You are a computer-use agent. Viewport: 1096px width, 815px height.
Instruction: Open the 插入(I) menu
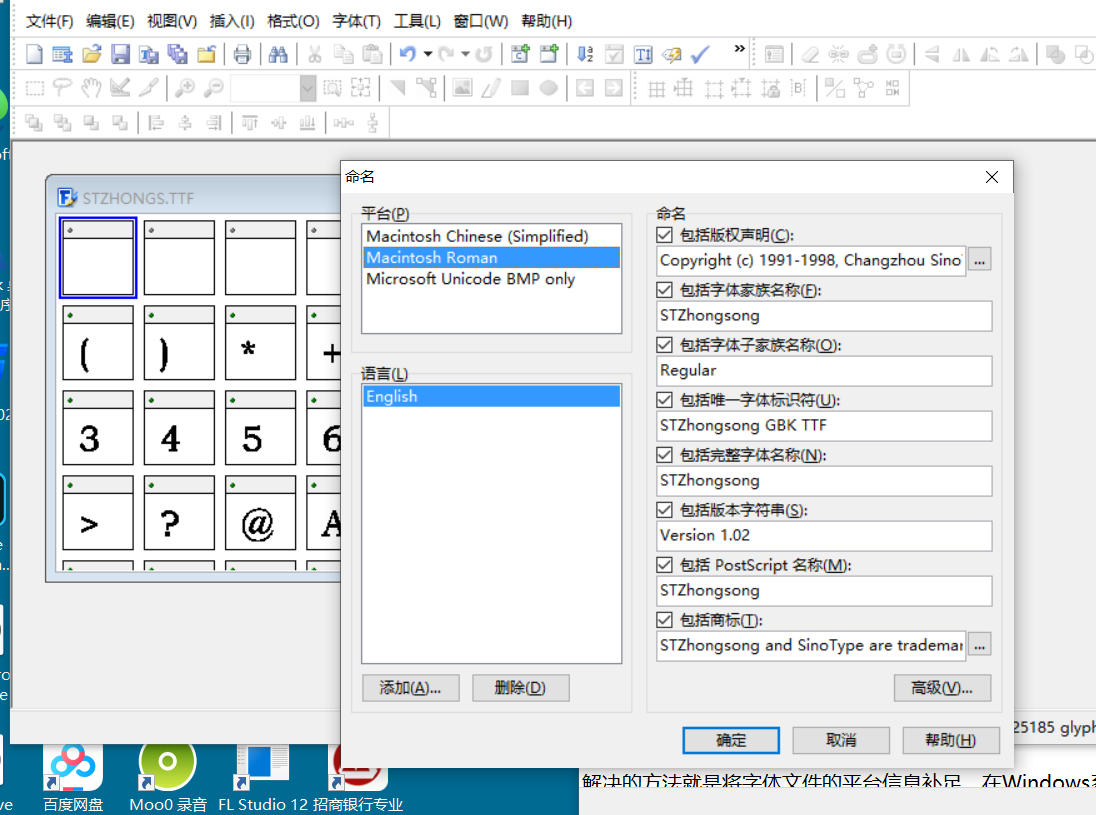coord(232,21)
